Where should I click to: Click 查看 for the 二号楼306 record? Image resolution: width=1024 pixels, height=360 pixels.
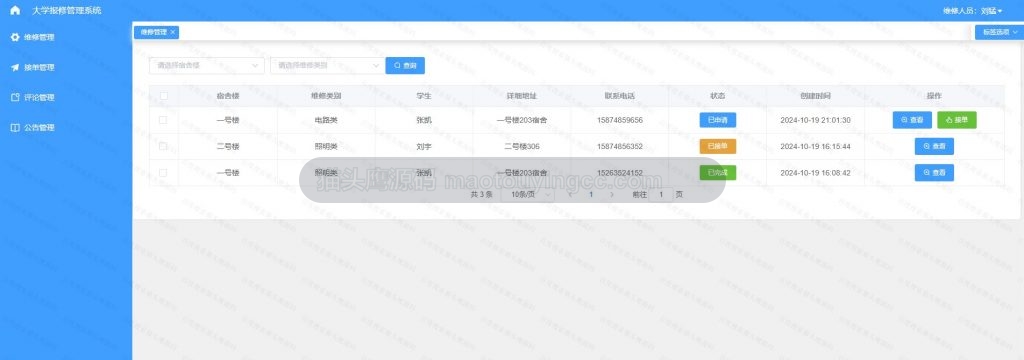pos(935,146)
